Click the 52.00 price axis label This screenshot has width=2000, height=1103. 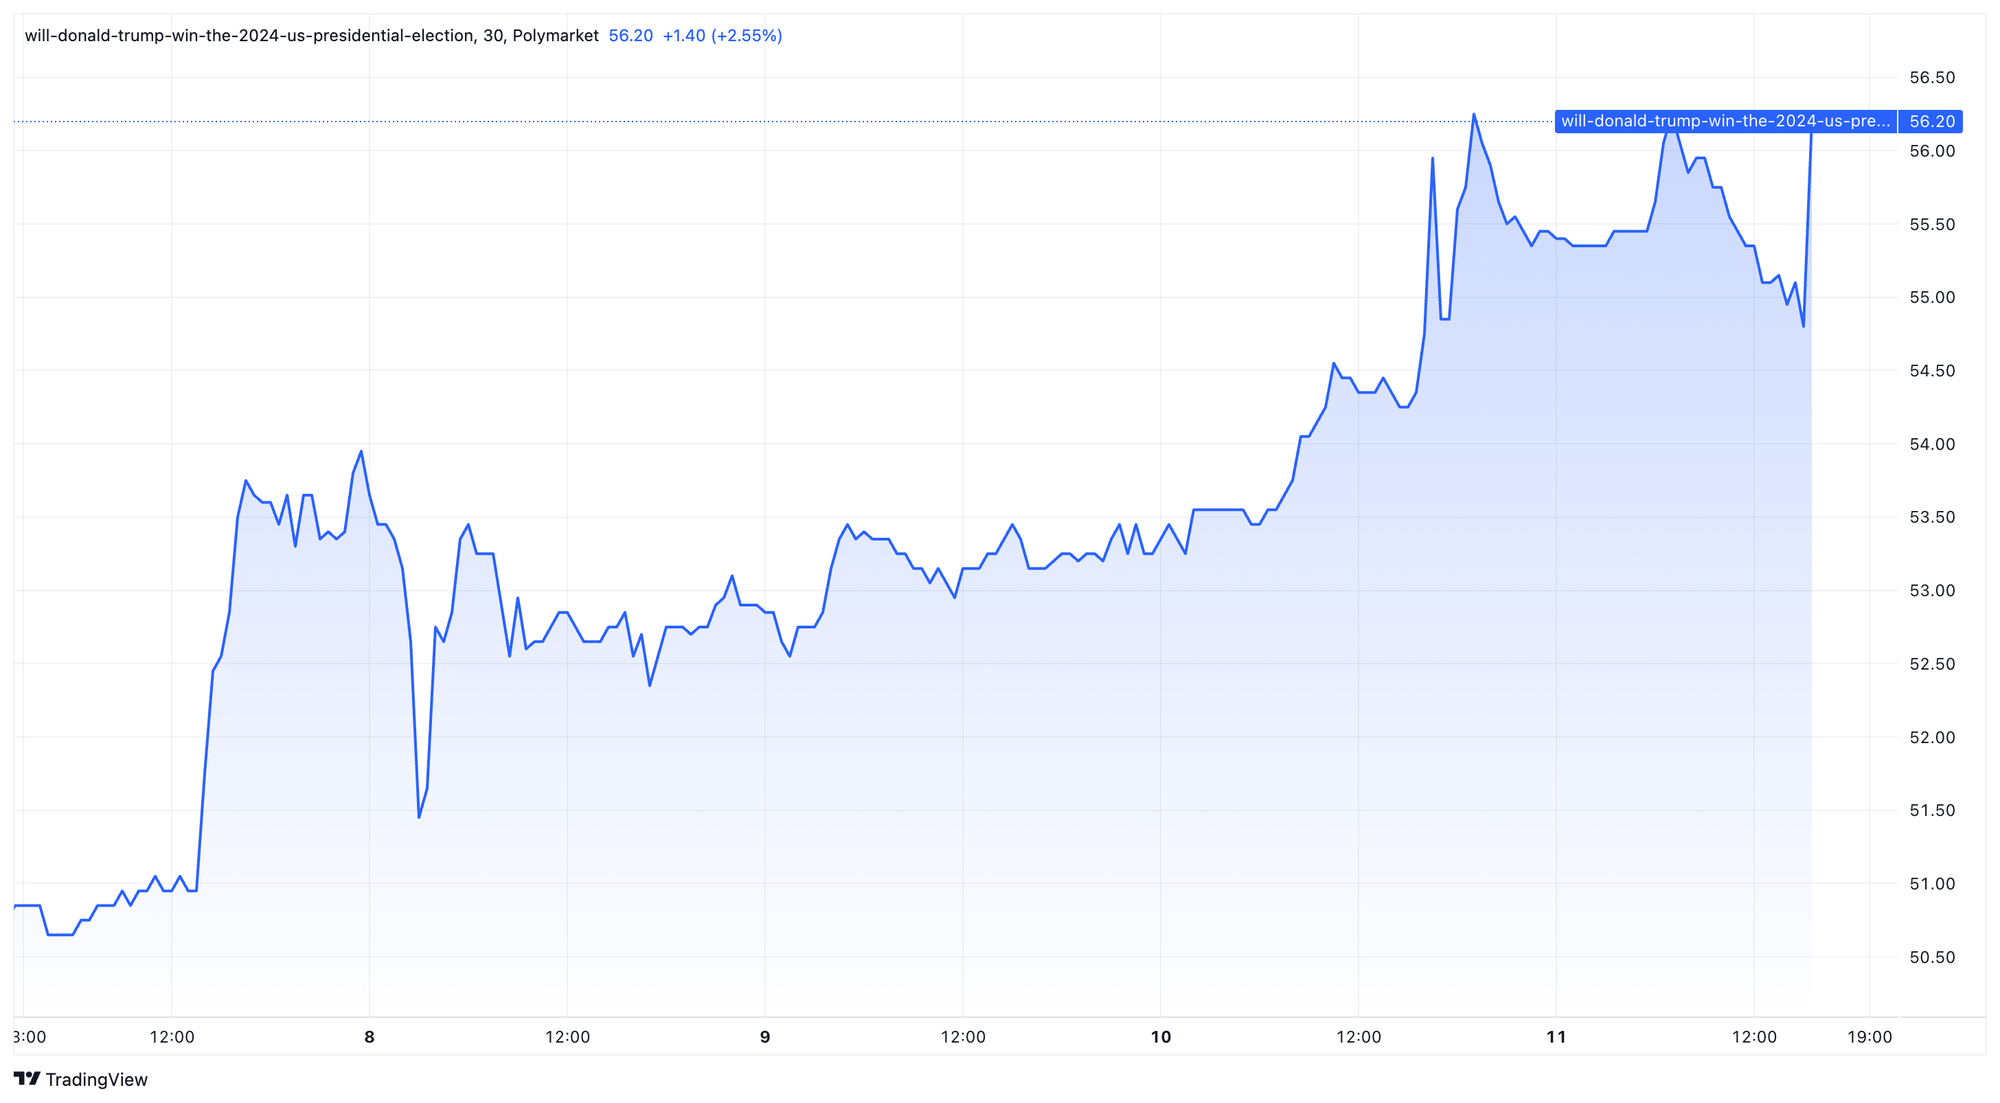click(1932, 737)
